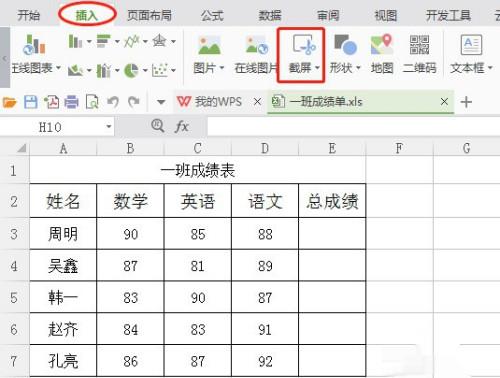Viewport: 500px width, 378px height.
Task: Click the Undo arrow icon
Action: pos(113,102)
